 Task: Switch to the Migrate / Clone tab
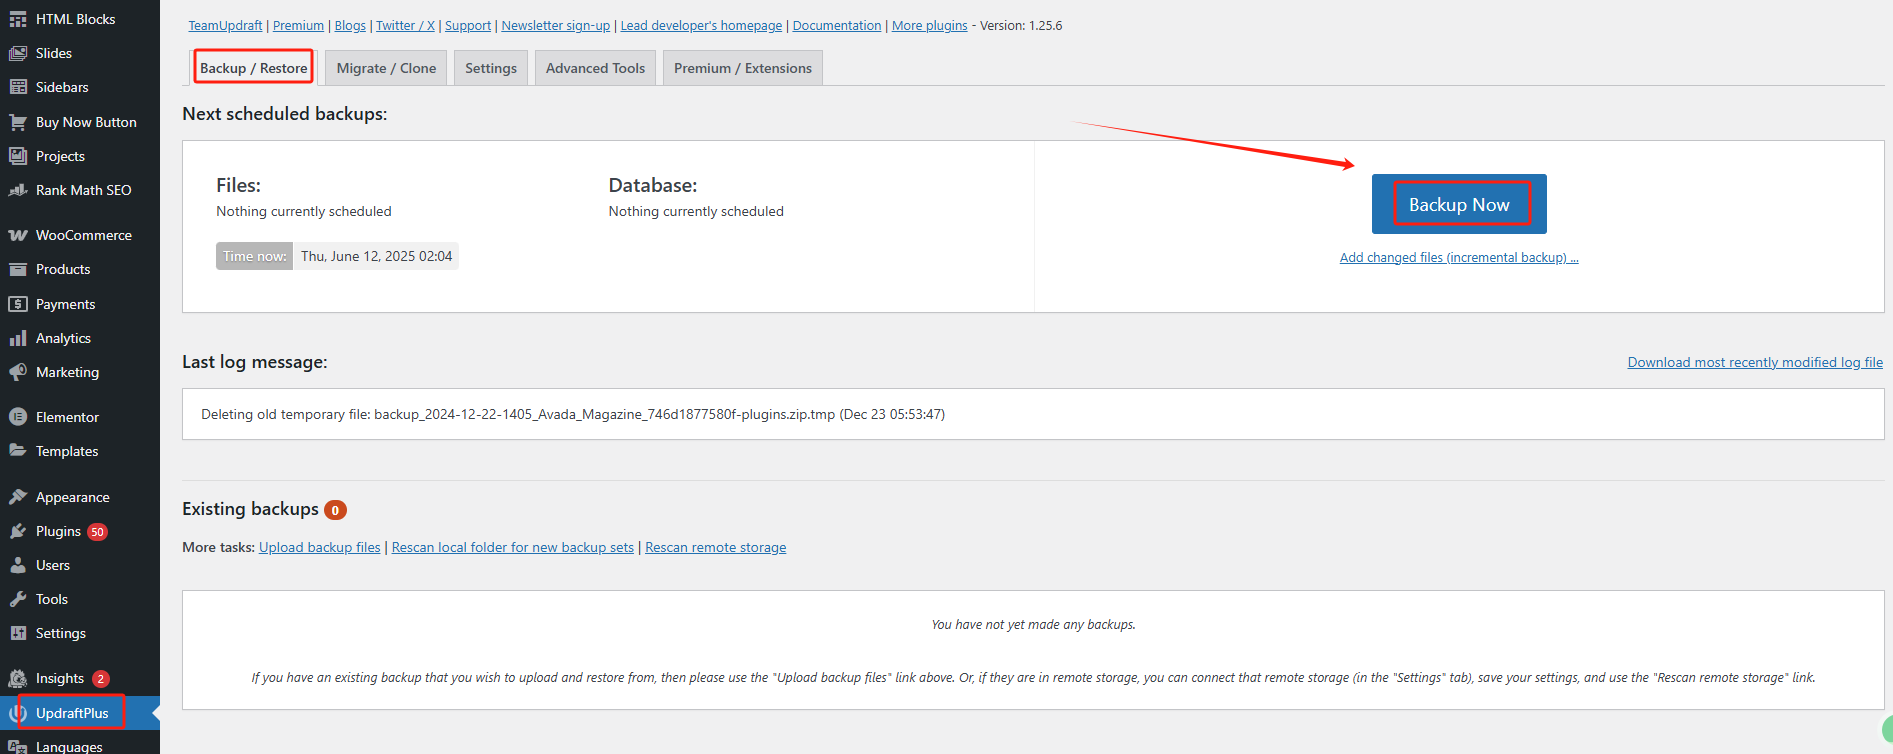386,68
